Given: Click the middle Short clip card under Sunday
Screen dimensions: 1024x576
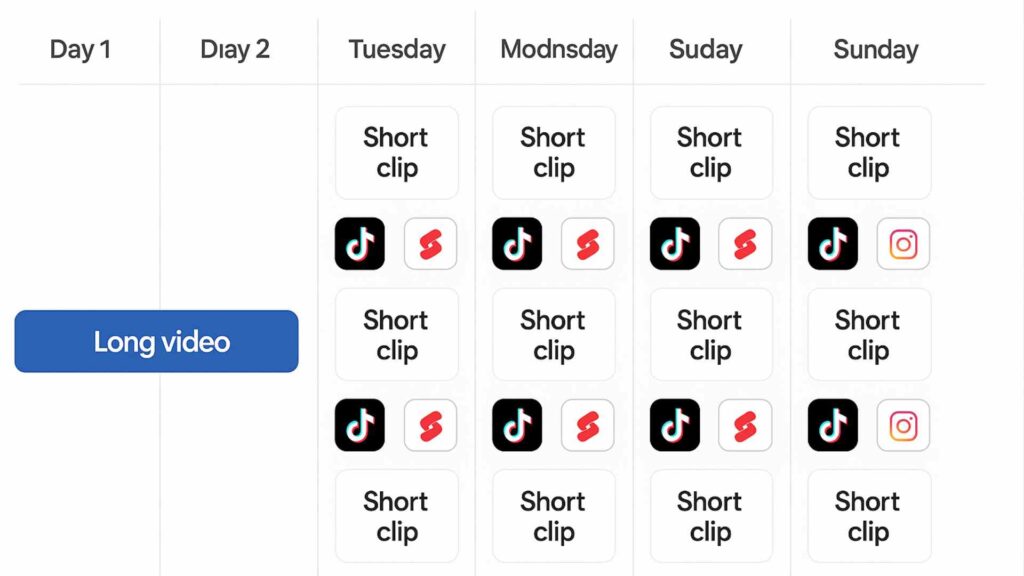Looking at the screenshot, I should pyautogui.click(x=869, y=335).
